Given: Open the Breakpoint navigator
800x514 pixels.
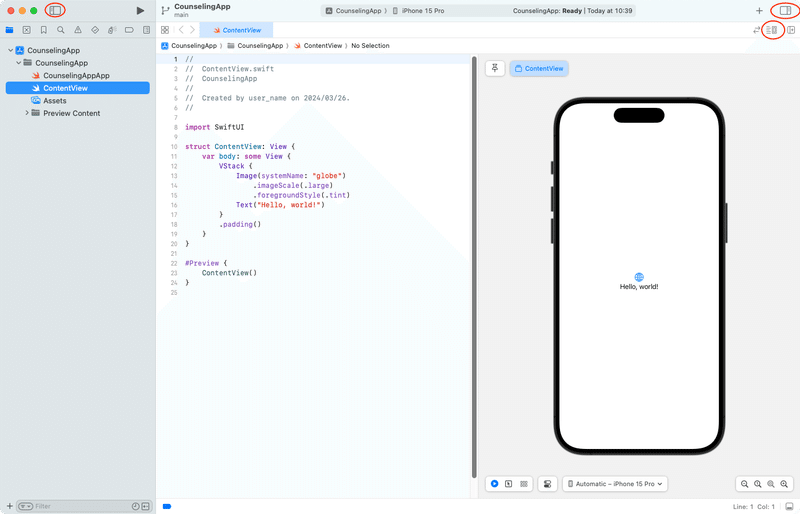Looking at the screenshot, I should tap(129, 30).
